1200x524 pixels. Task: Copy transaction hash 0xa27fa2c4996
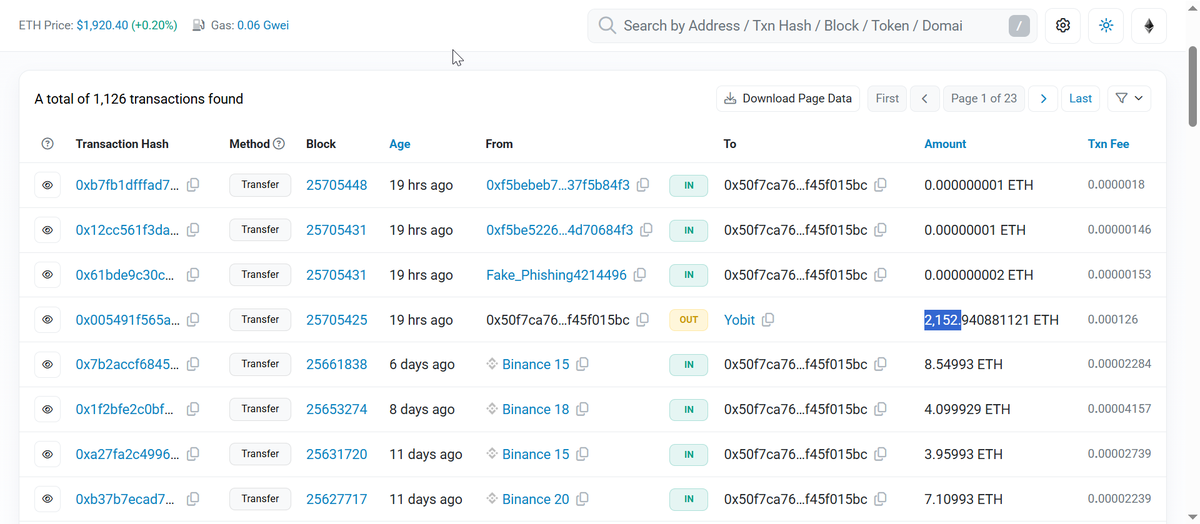tap(193, 454)
